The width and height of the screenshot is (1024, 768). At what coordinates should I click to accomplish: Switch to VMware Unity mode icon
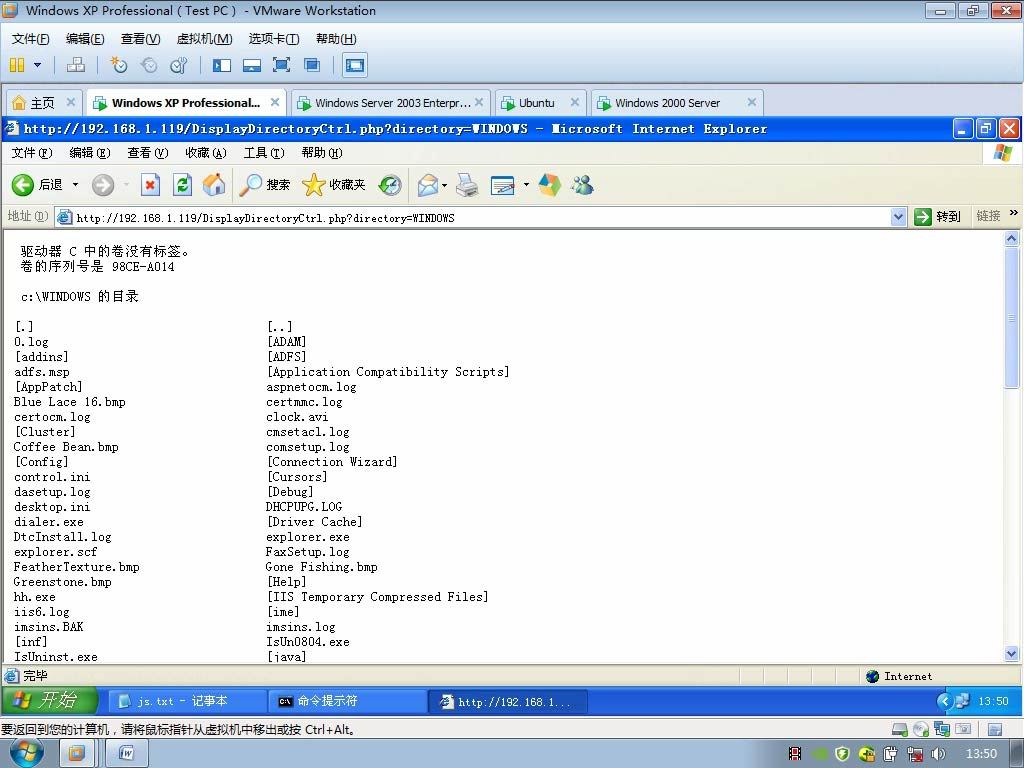[x=312, y=65]
